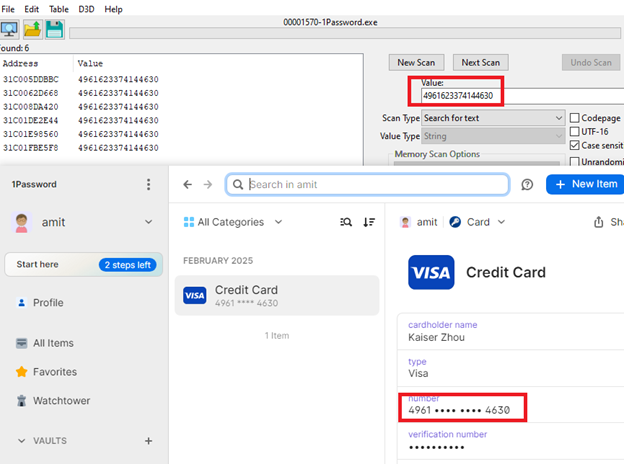Click amit avatar in sidebar
This screenshot has height=464, width=624.
tap(21, 222)
